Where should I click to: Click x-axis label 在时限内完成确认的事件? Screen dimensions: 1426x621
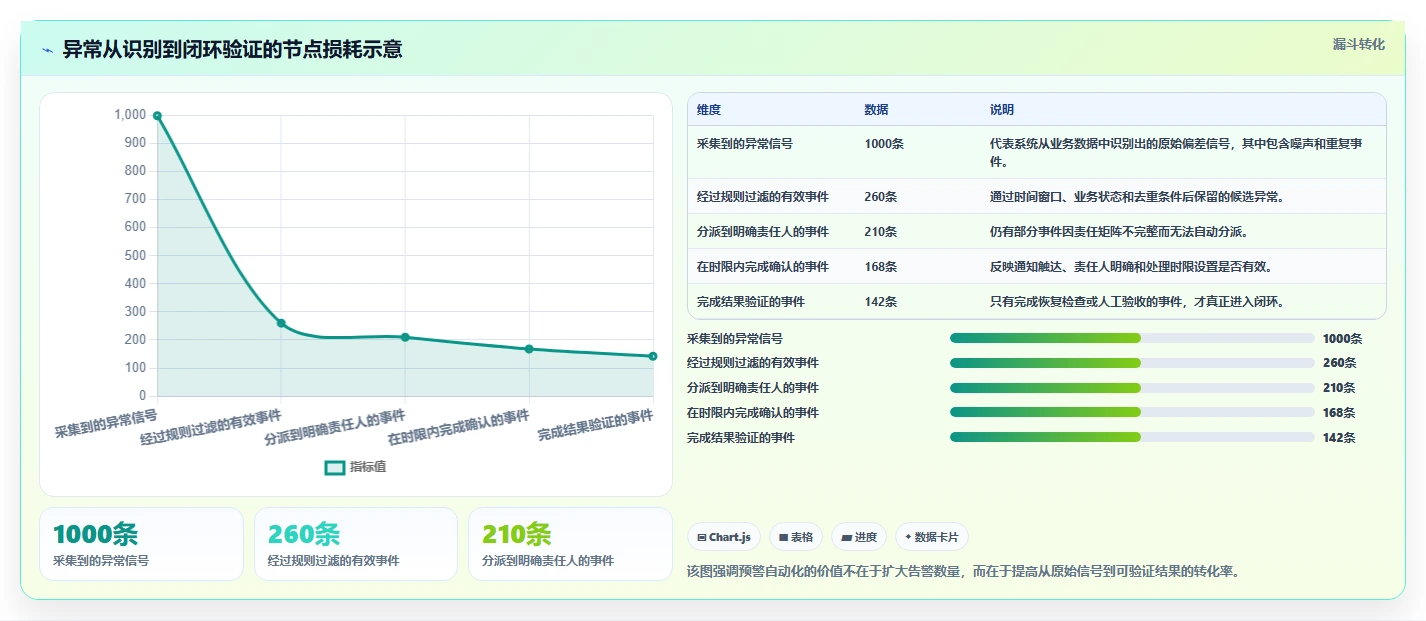coord(459,427)
